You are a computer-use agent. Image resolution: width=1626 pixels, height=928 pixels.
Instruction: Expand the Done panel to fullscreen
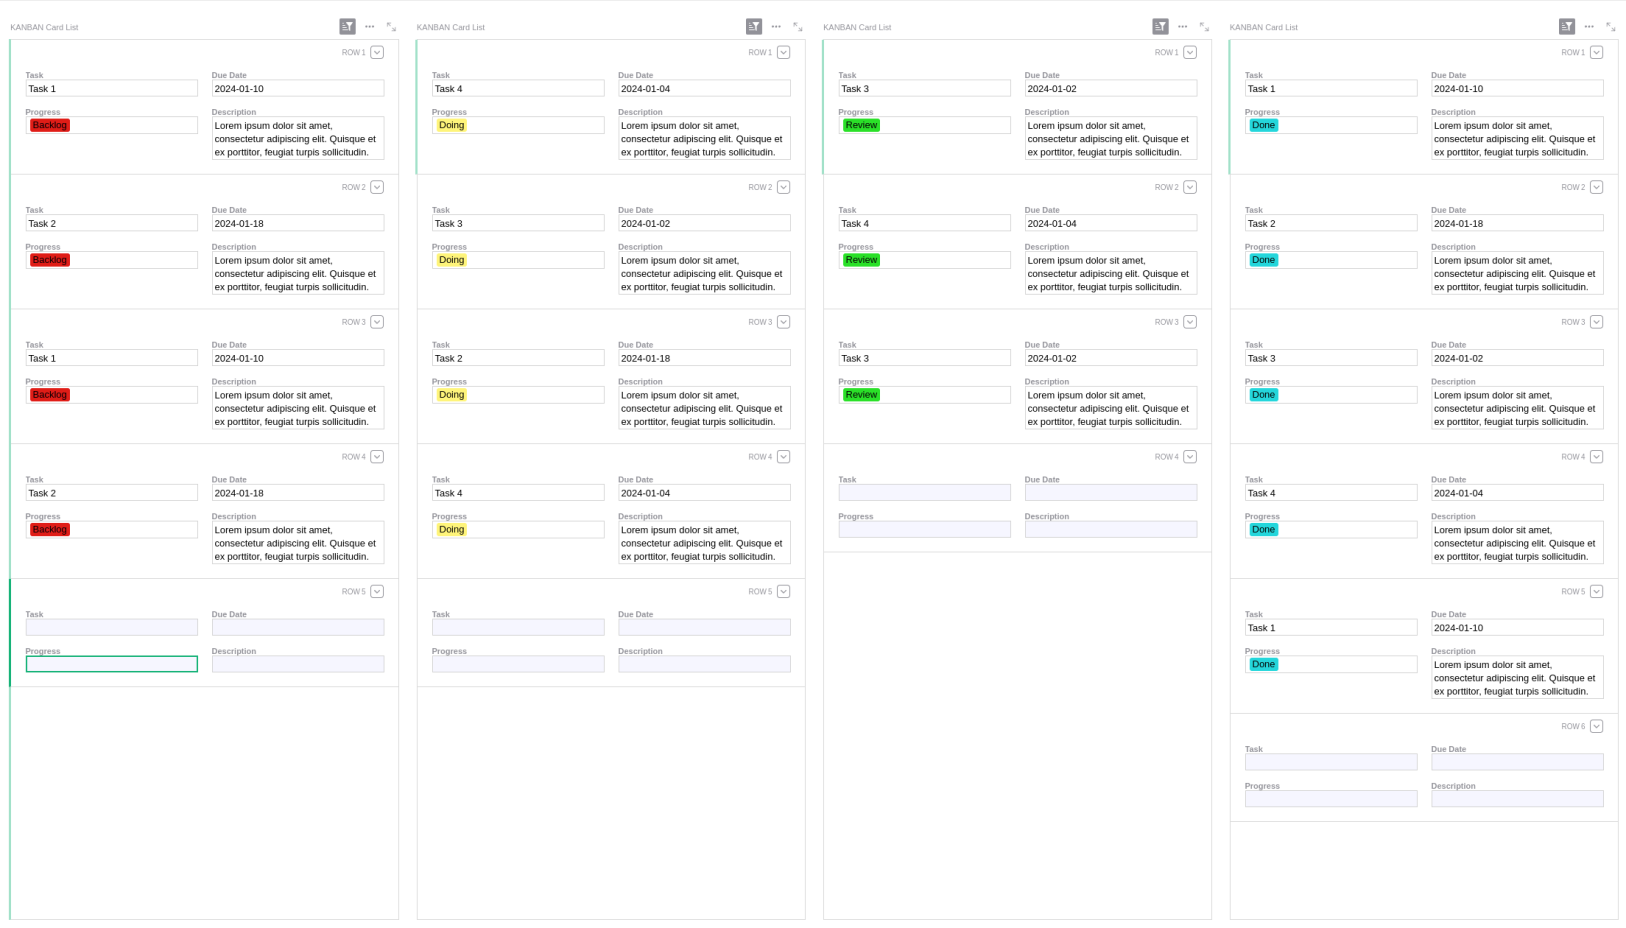pos(1611,28)
